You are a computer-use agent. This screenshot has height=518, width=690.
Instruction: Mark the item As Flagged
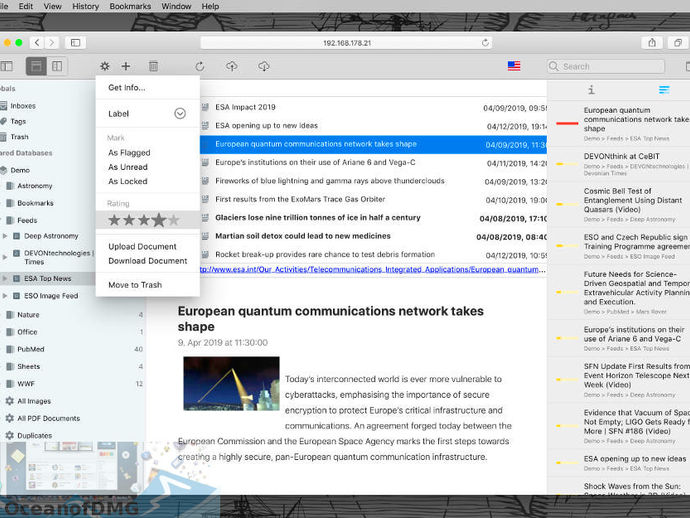pos(129,153)
